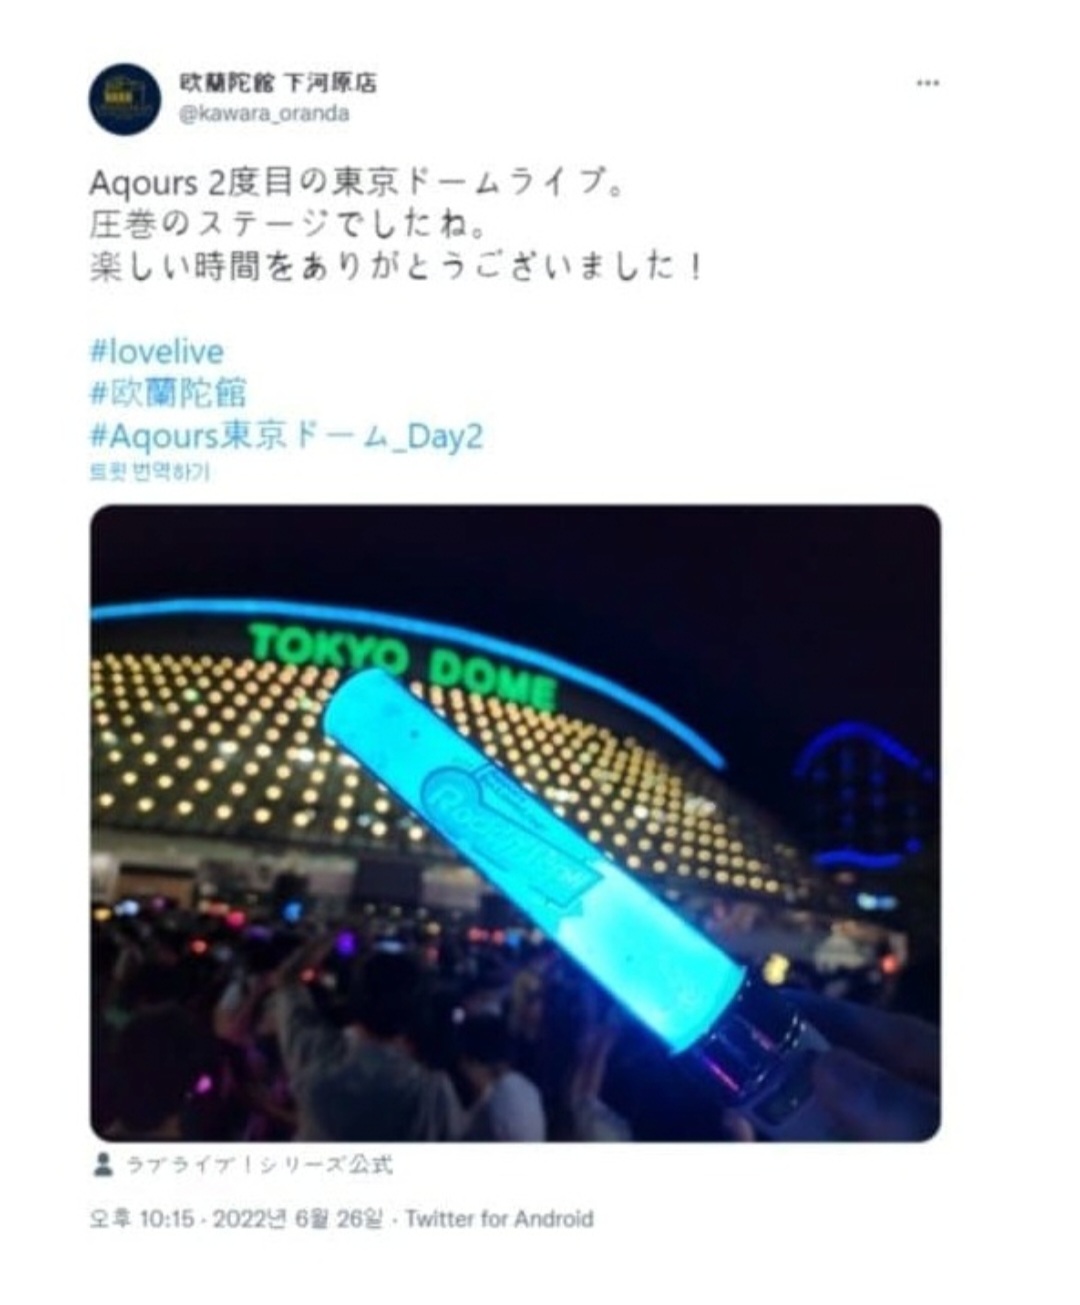Click the 오후 10:15 timestamp

(141, 1219)
